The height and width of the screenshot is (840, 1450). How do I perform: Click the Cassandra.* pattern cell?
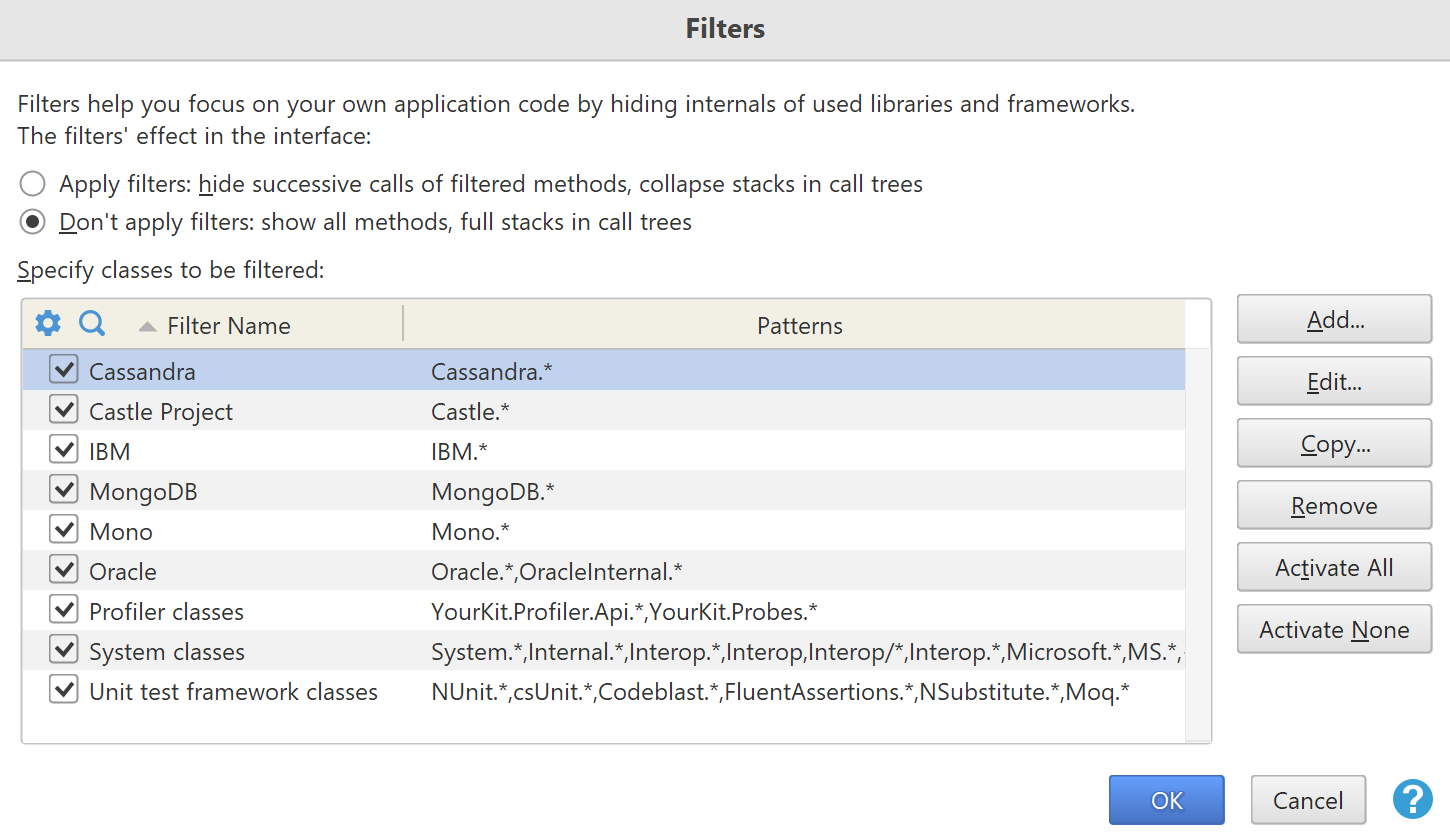492,372
